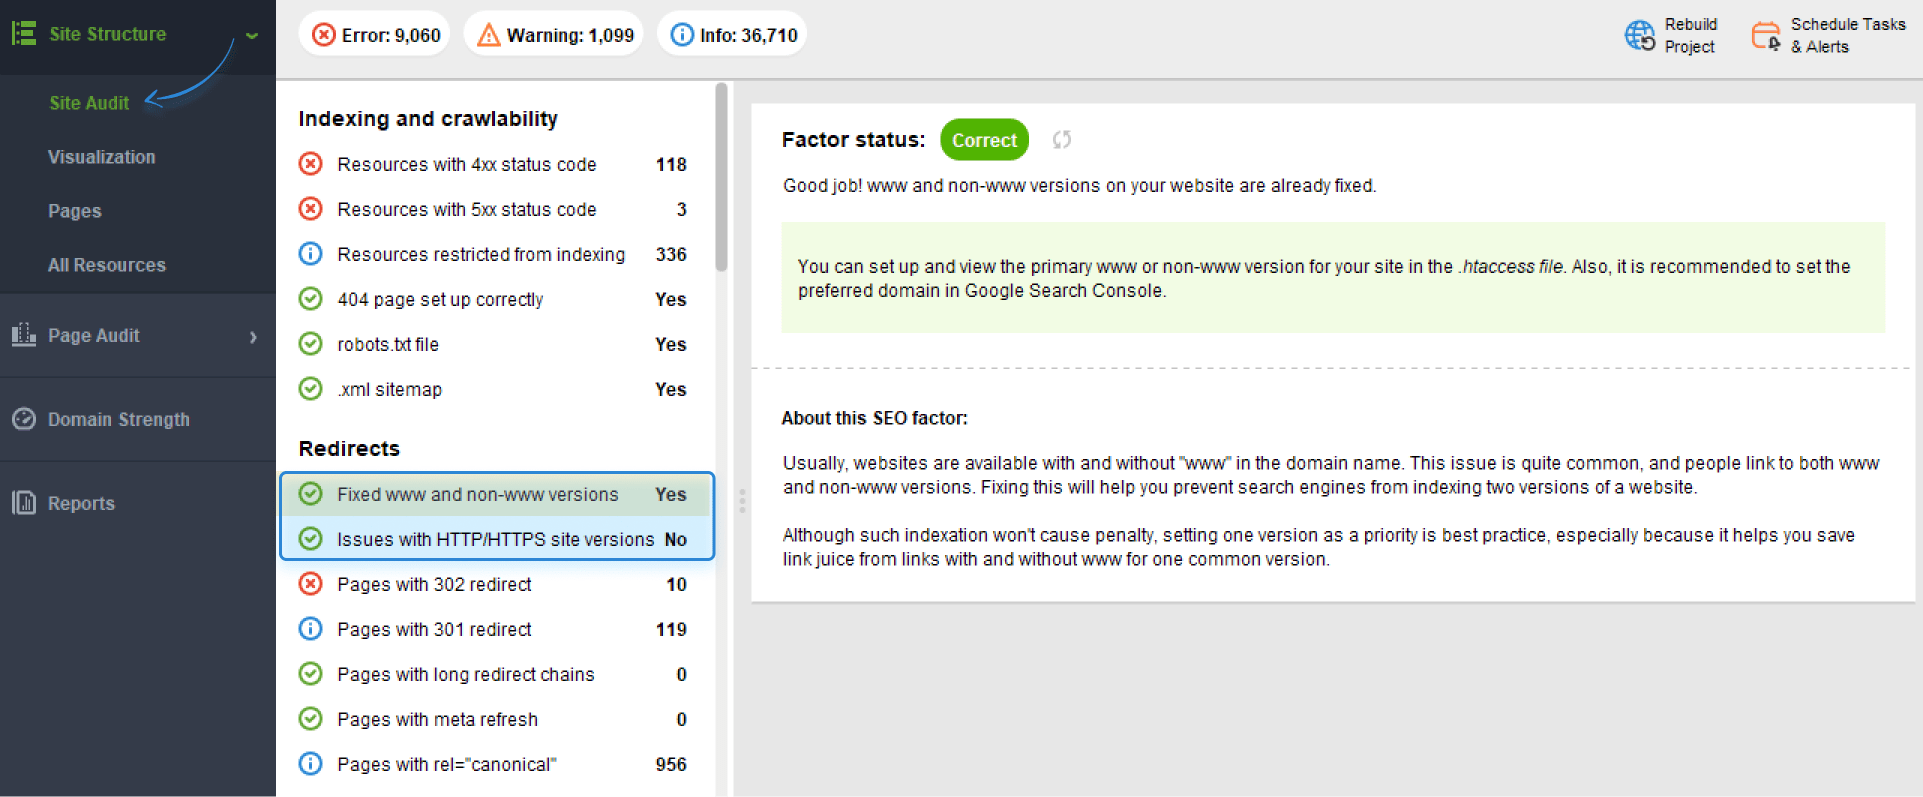This screenshot has height=797, width=1923.
Task: Click the blue info icon in Info pill
Action: tap(682, 35)
